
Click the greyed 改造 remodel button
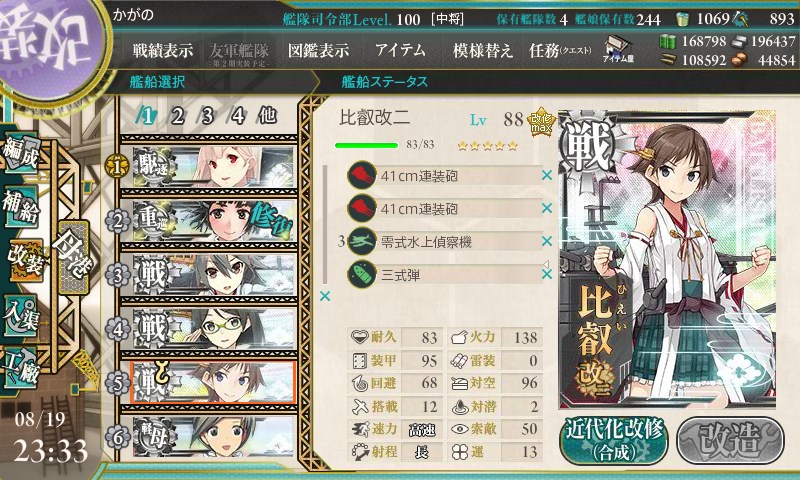[x=730, y=440]
